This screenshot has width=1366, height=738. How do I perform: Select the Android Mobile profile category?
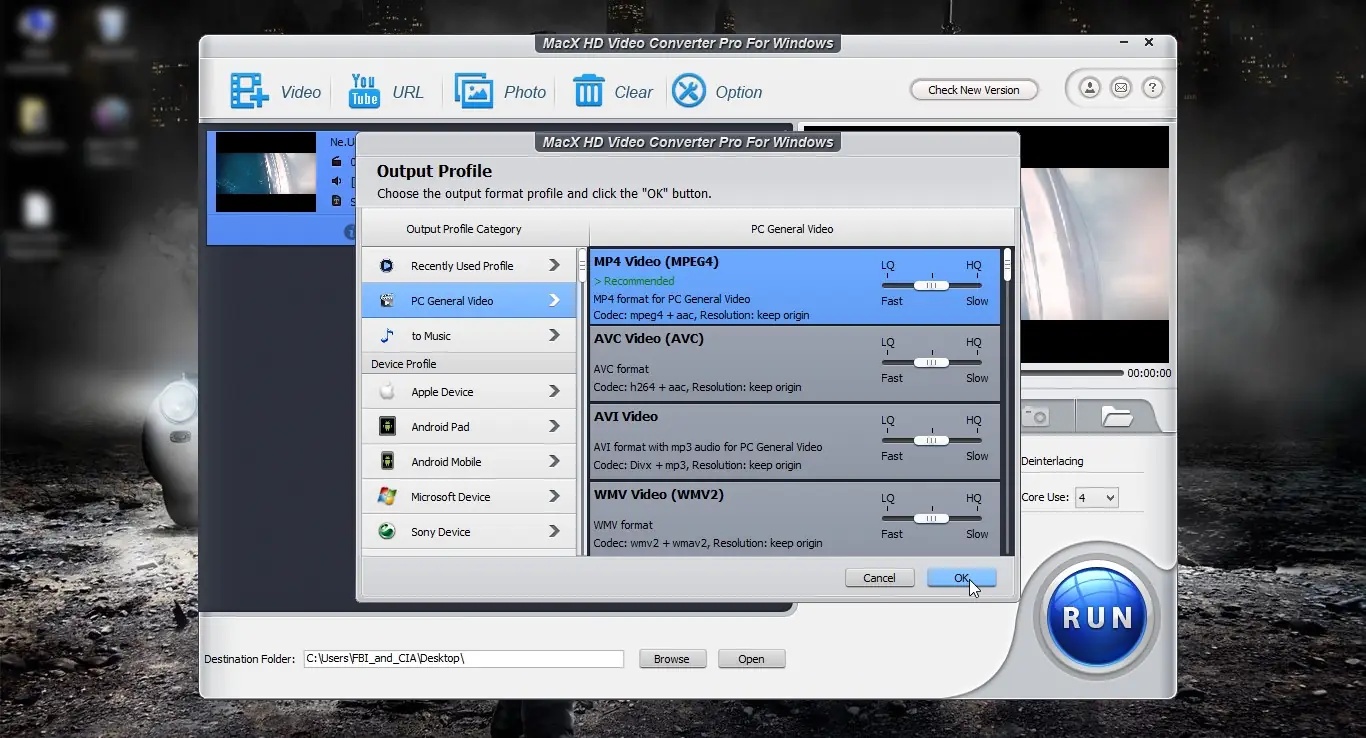coord(469,462)
